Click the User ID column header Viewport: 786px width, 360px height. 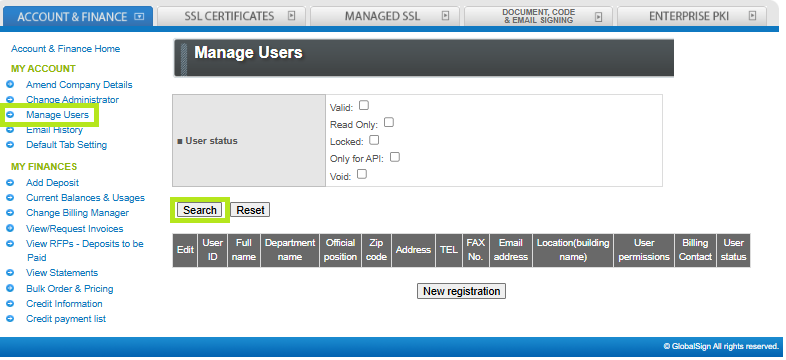pos(213,250)
